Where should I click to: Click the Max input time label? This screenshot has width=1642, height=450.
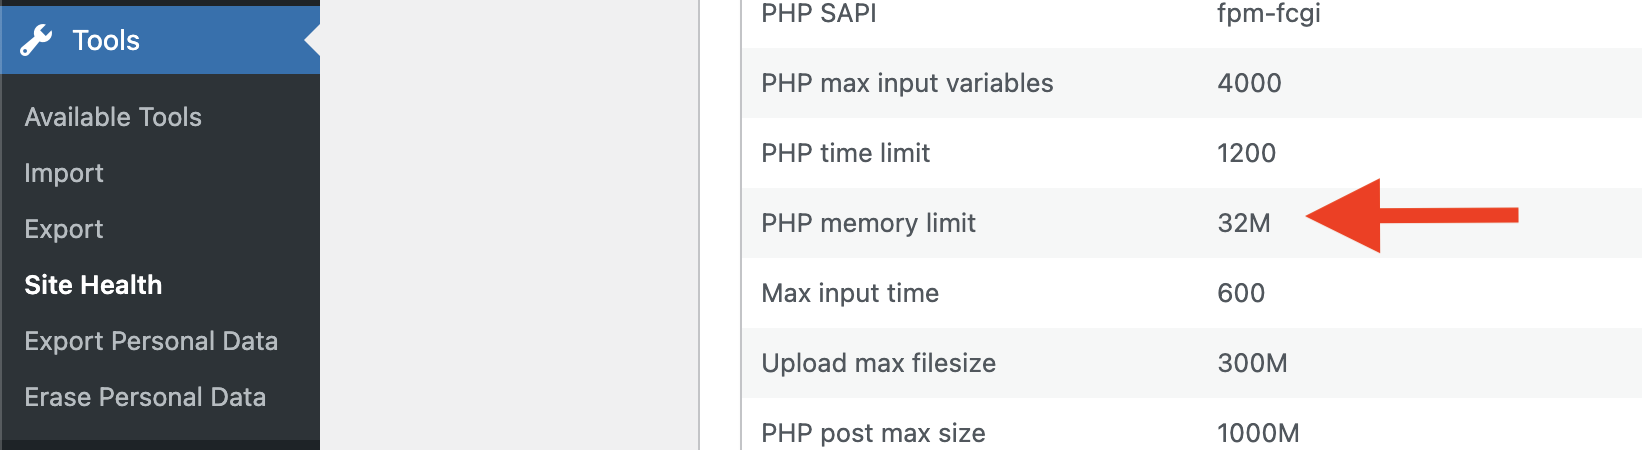tap(850, 293)
